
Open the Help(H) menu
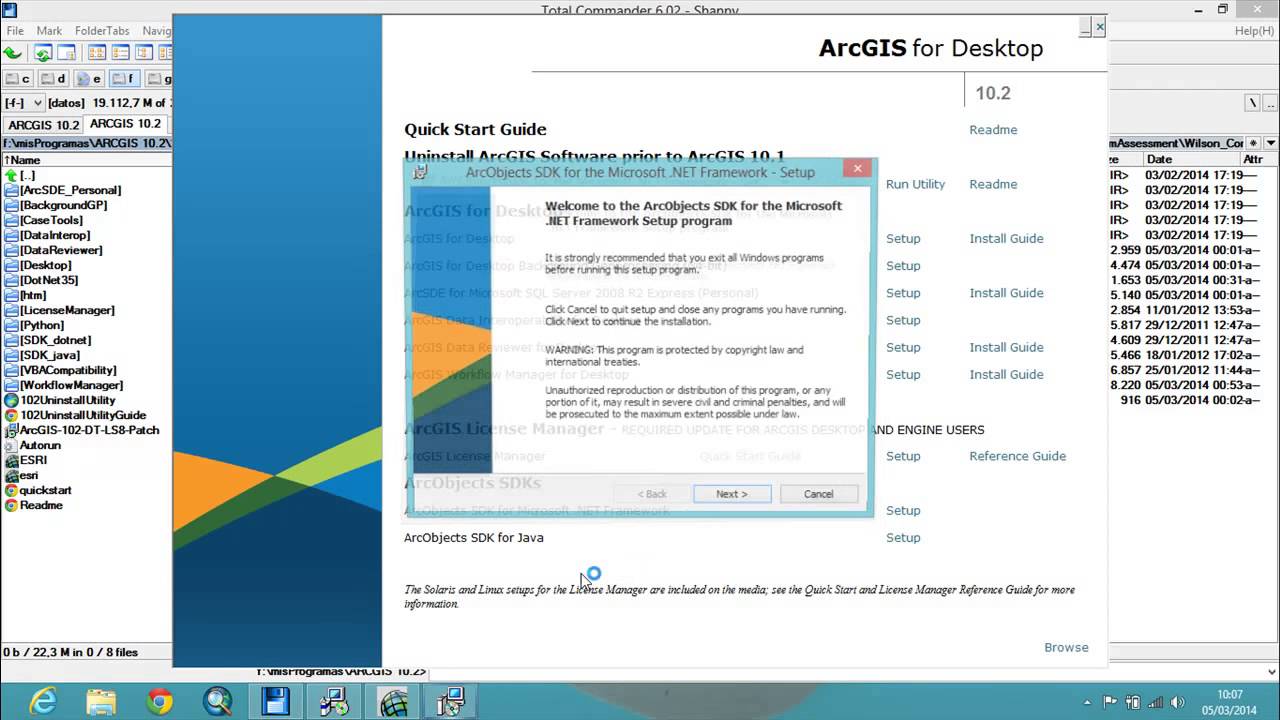point(1254,31)
